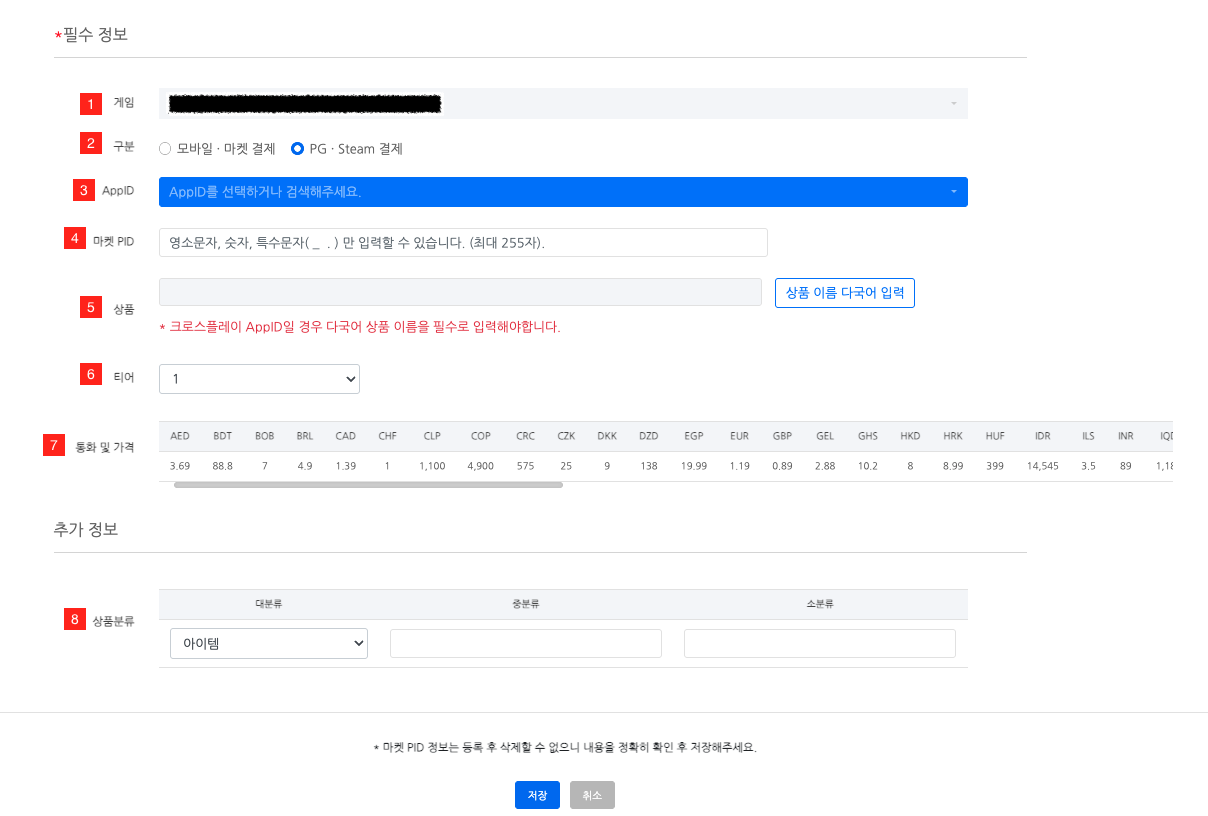This screenshot has width=1208, height=816.
Task: Click the red number 5 badge beside 상품
Action: click(92, 307)
